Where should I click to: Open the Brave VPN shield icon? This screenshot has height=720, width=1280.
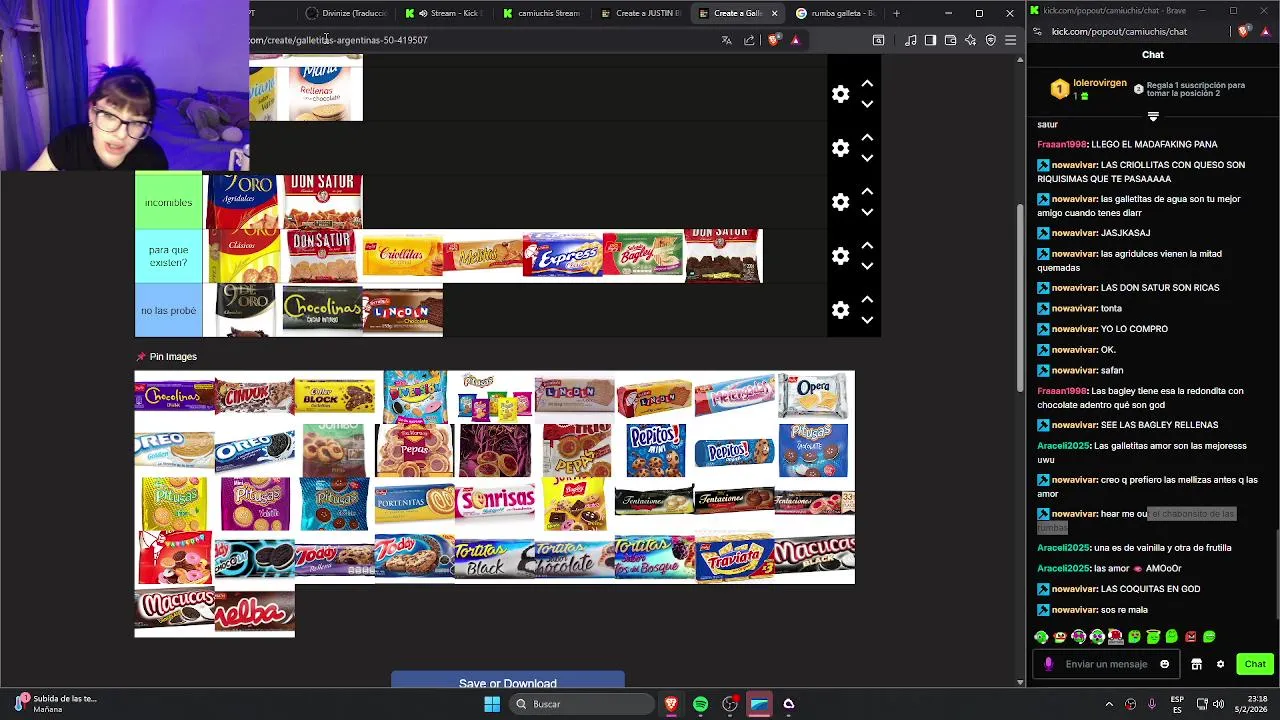[x=990, y=40]
